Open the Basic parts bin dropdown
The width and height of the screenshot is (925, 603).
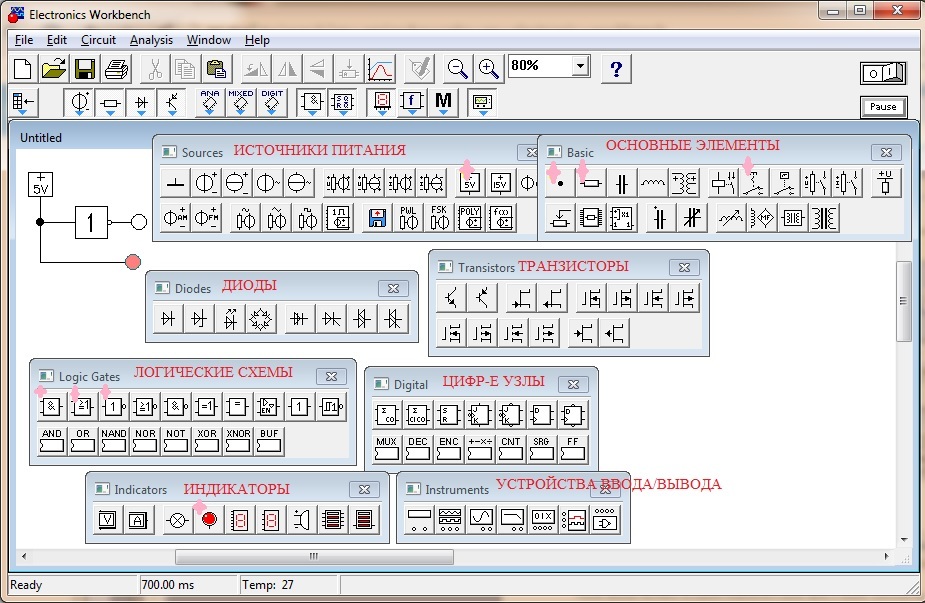(110, 103)
